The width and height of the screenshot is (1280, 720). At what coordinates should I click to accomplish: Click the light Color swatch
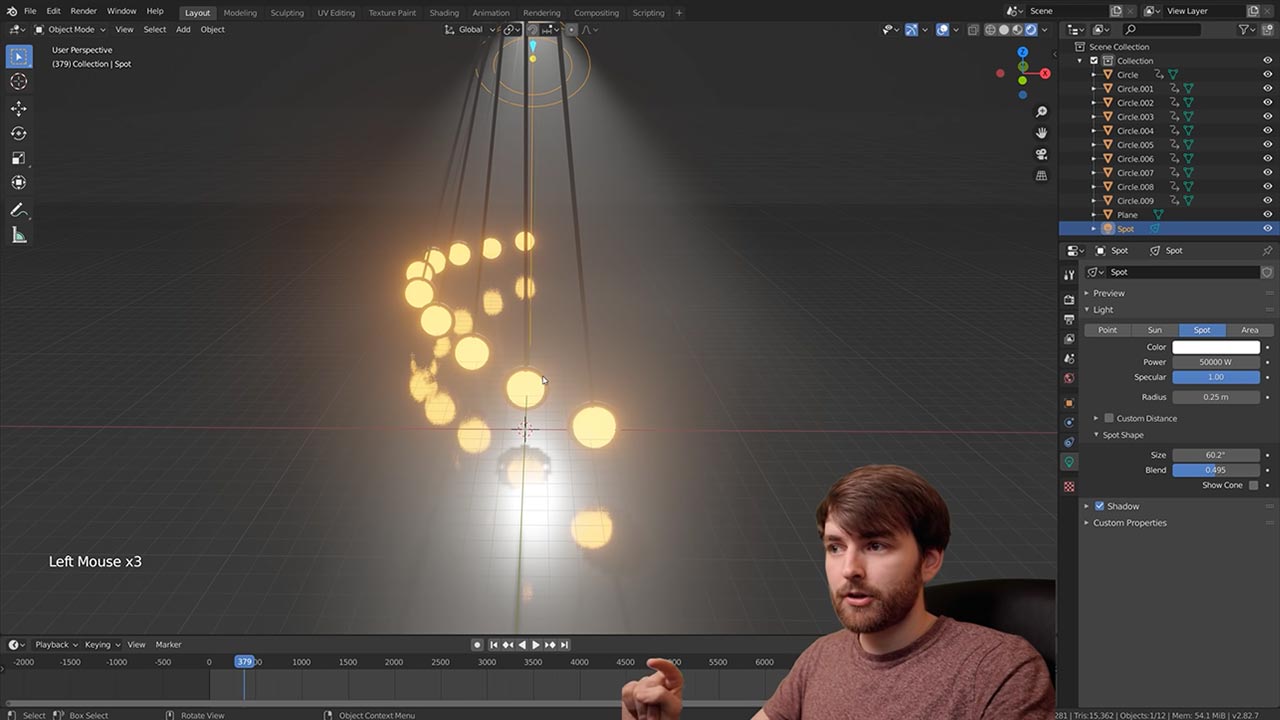(1215, 347)
